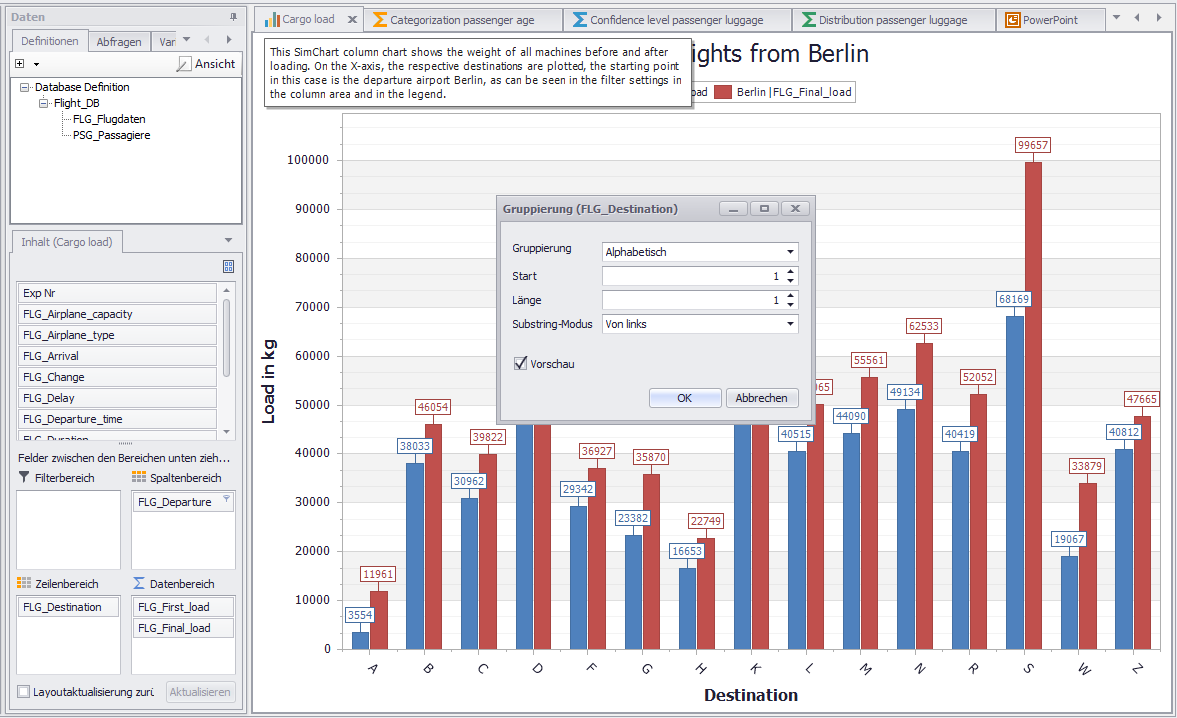Switch to Categorization passenger age tab
This screenshot has height=718, width=1177.
tap(462, 19)
